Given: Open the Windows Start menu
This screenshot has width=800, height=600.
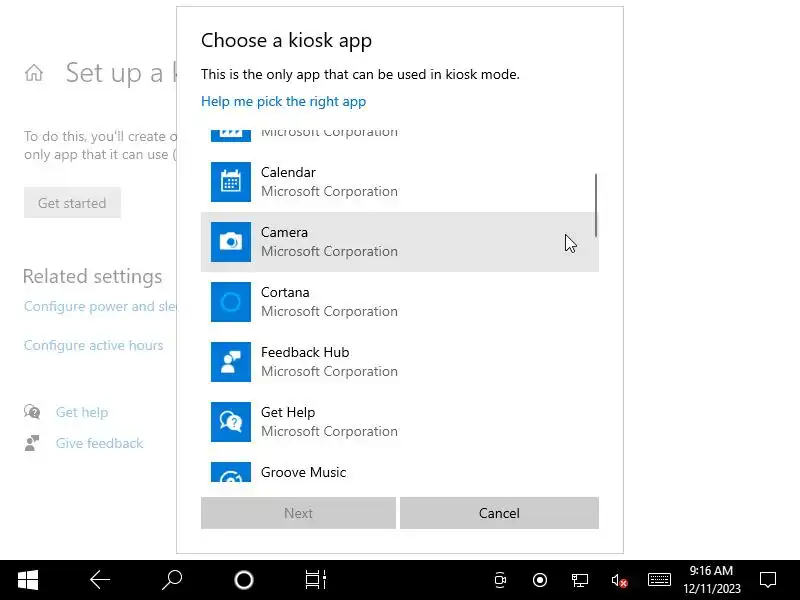Looking at the screenshot, I should 28,580.
